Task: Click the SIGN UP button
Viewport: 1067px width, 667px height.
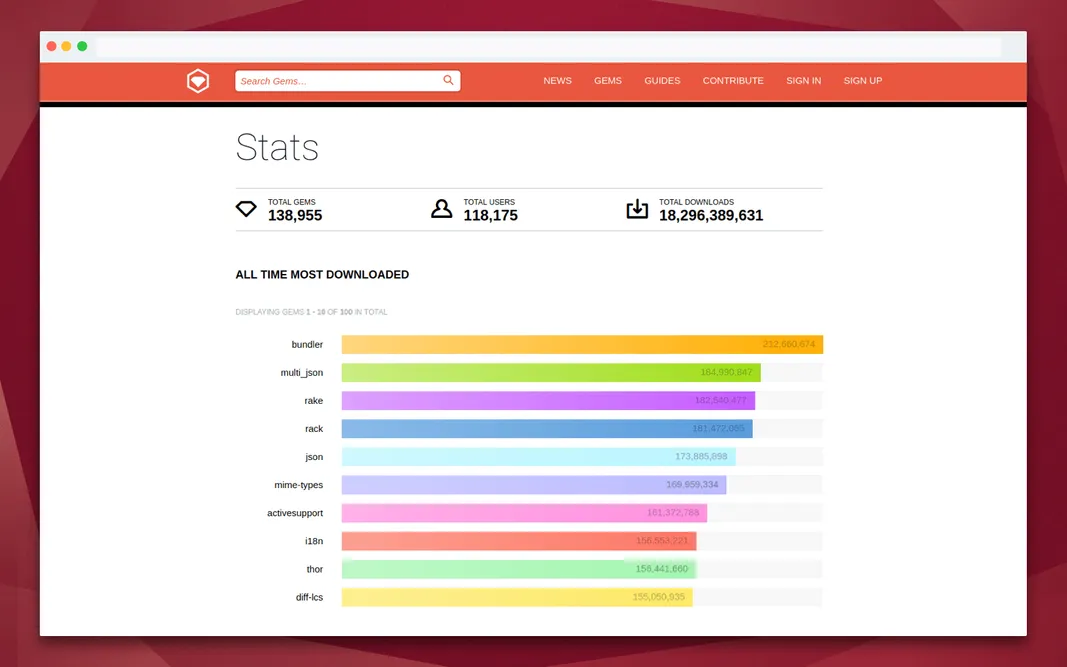Action: pyautogui.click(x=862, y=81)
